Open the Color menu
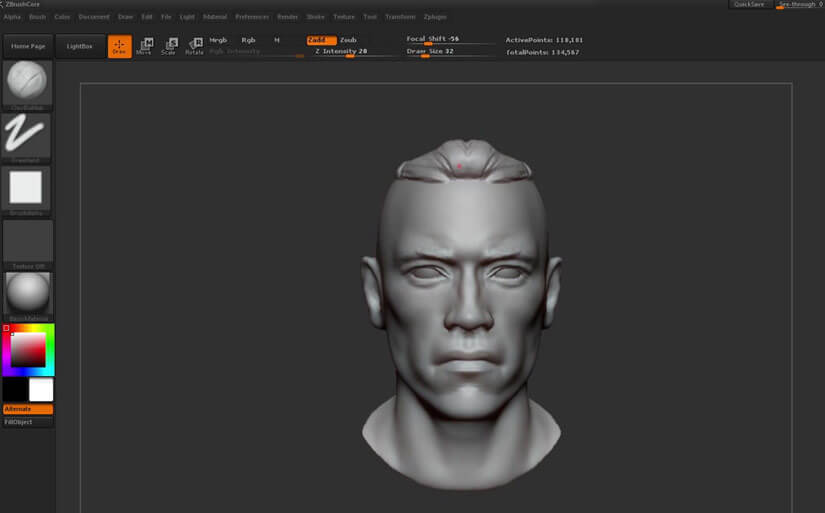The image size is (825, 513). 62,17
